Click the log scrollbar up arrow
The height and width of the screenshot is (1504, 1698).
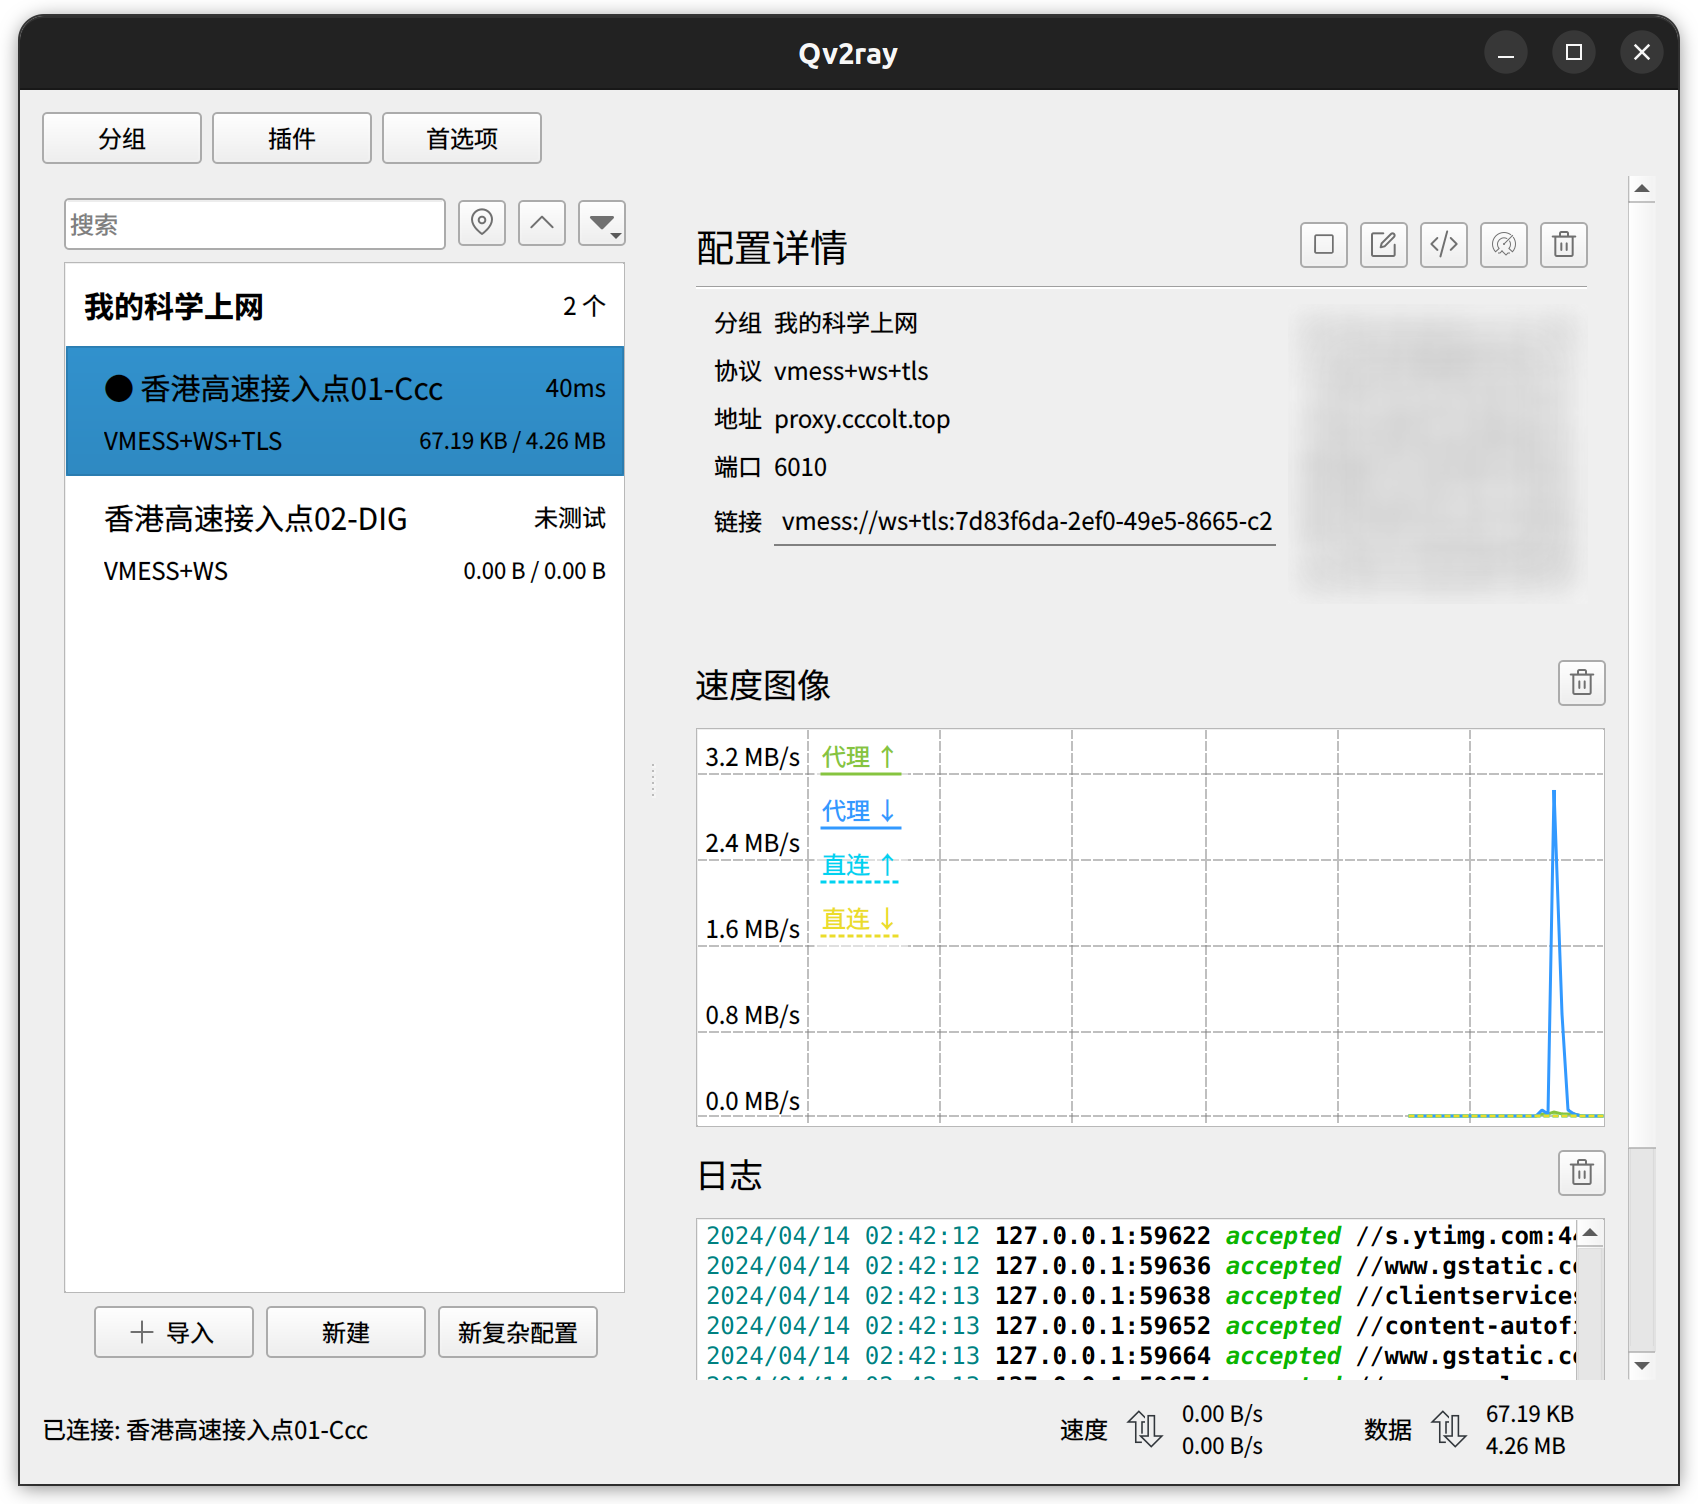tap(1591, 1233)
